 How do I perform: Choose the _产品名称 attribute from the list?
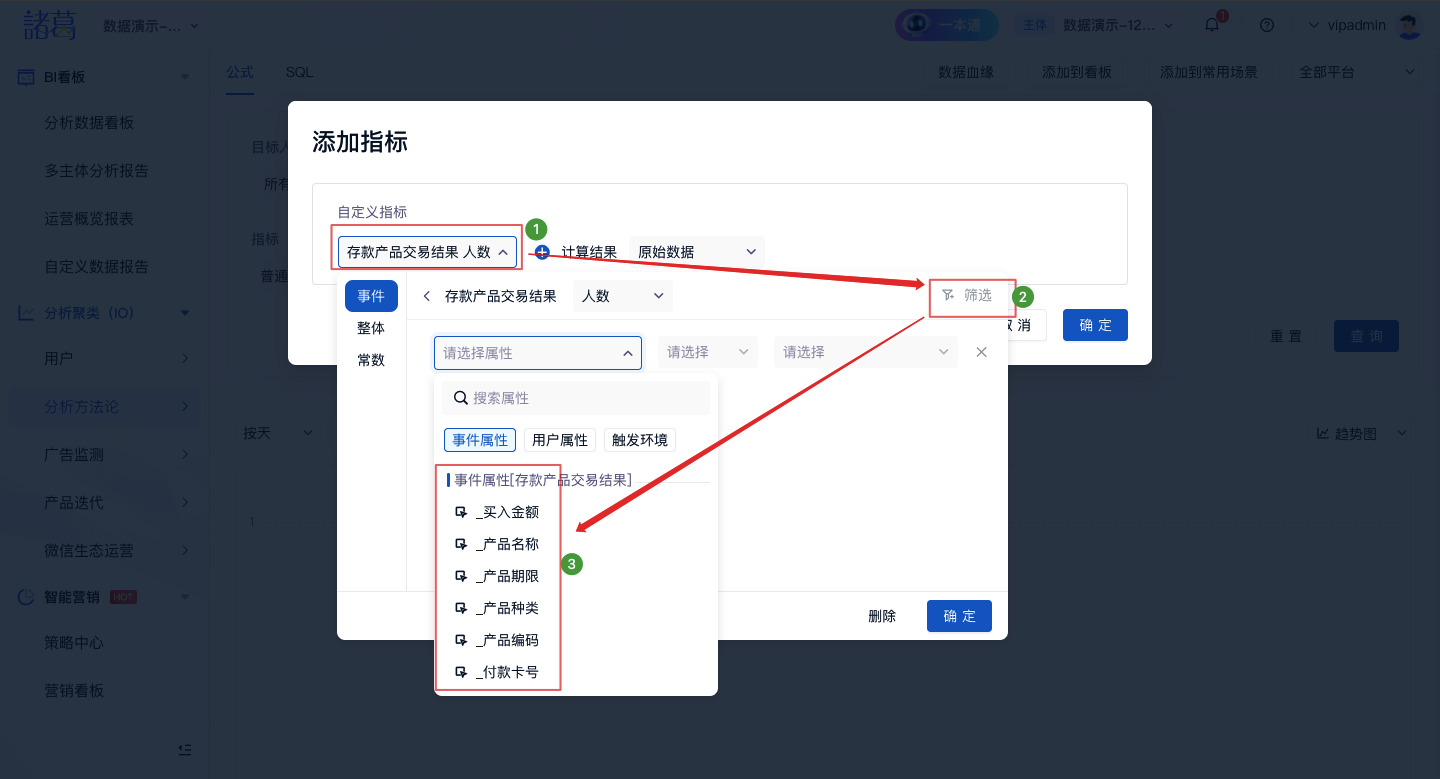[508, 544]
